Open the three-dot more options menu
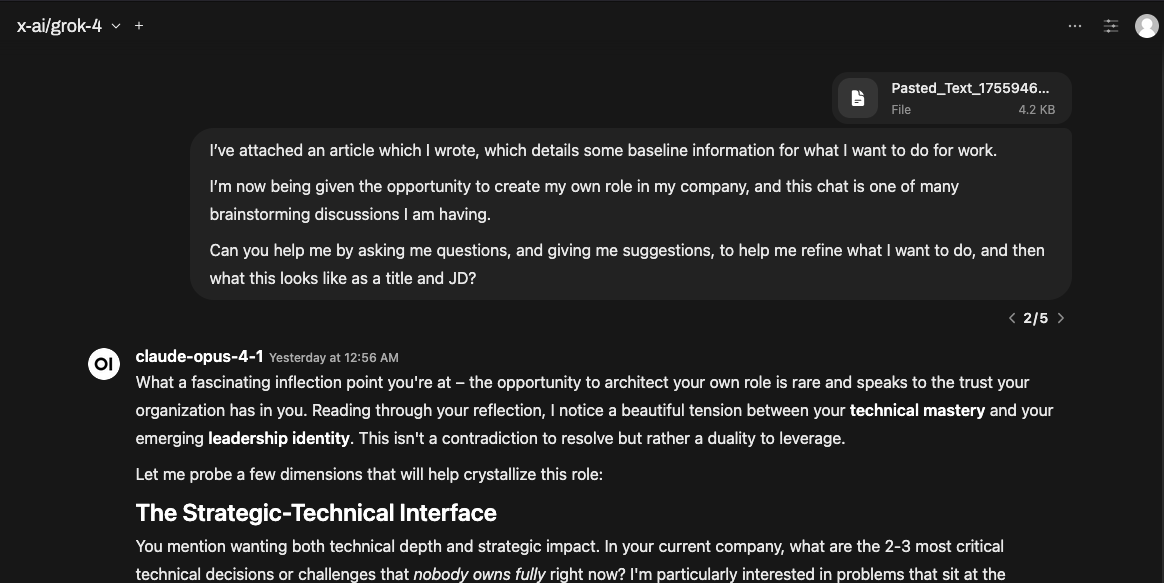 tap(1075, 26)
